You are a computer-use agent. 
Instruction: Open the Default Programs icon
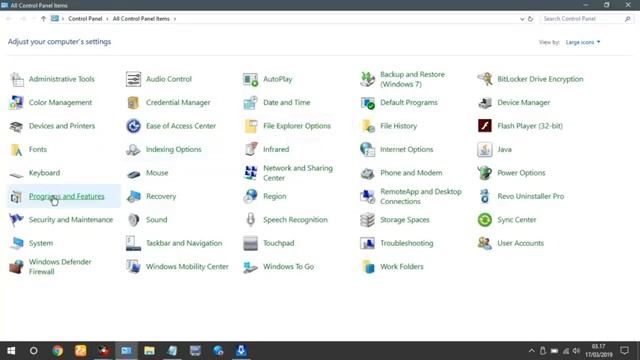pyautogui.click(x=367, y=102)
